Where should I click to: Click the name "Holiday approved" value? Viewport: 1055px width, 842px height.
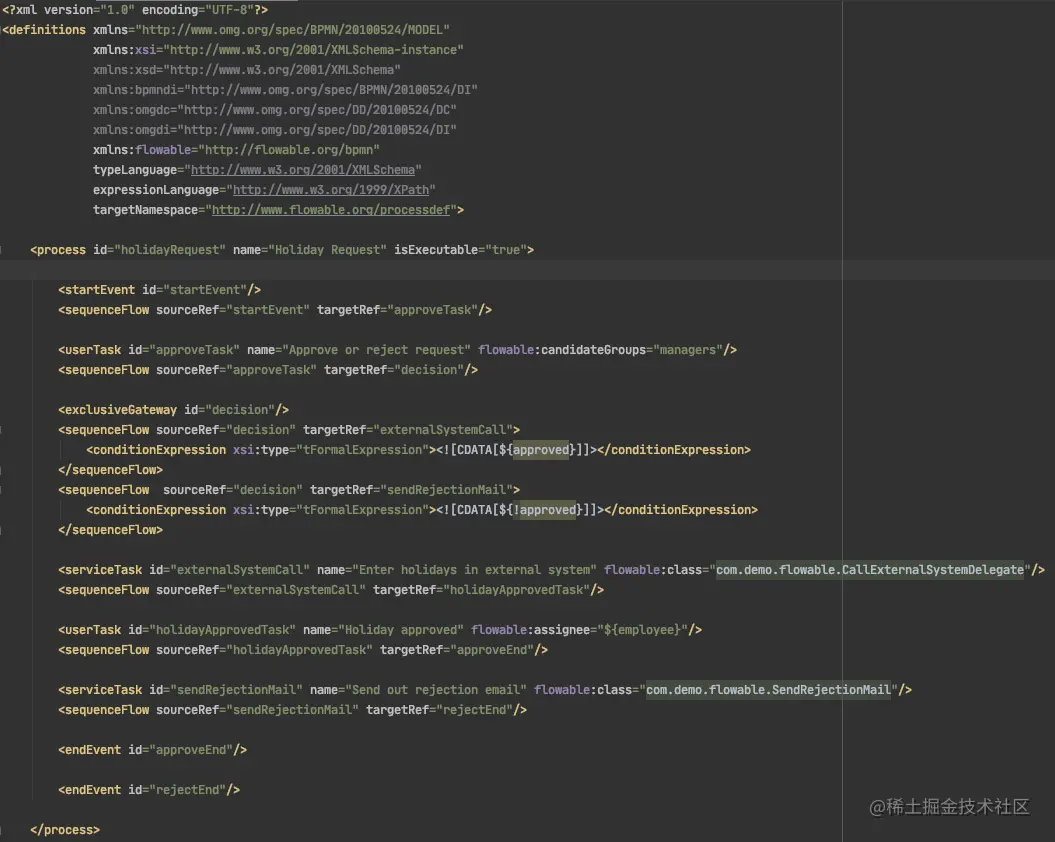401,630
